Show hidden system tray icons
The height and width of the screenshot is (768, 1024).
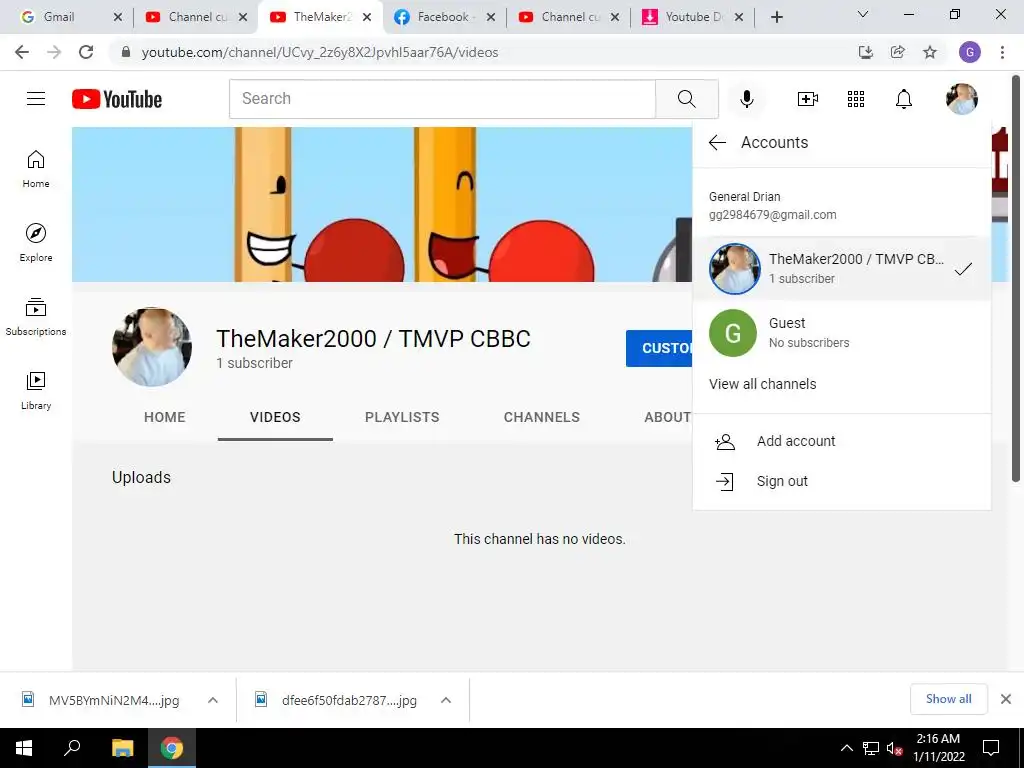pyautogui.click(x=846, y=748)
